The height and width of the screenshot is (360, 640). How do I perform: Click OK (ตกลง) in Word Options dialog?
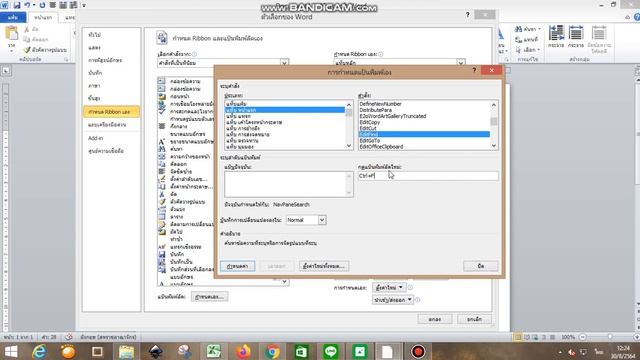click(x=435, y=319)
